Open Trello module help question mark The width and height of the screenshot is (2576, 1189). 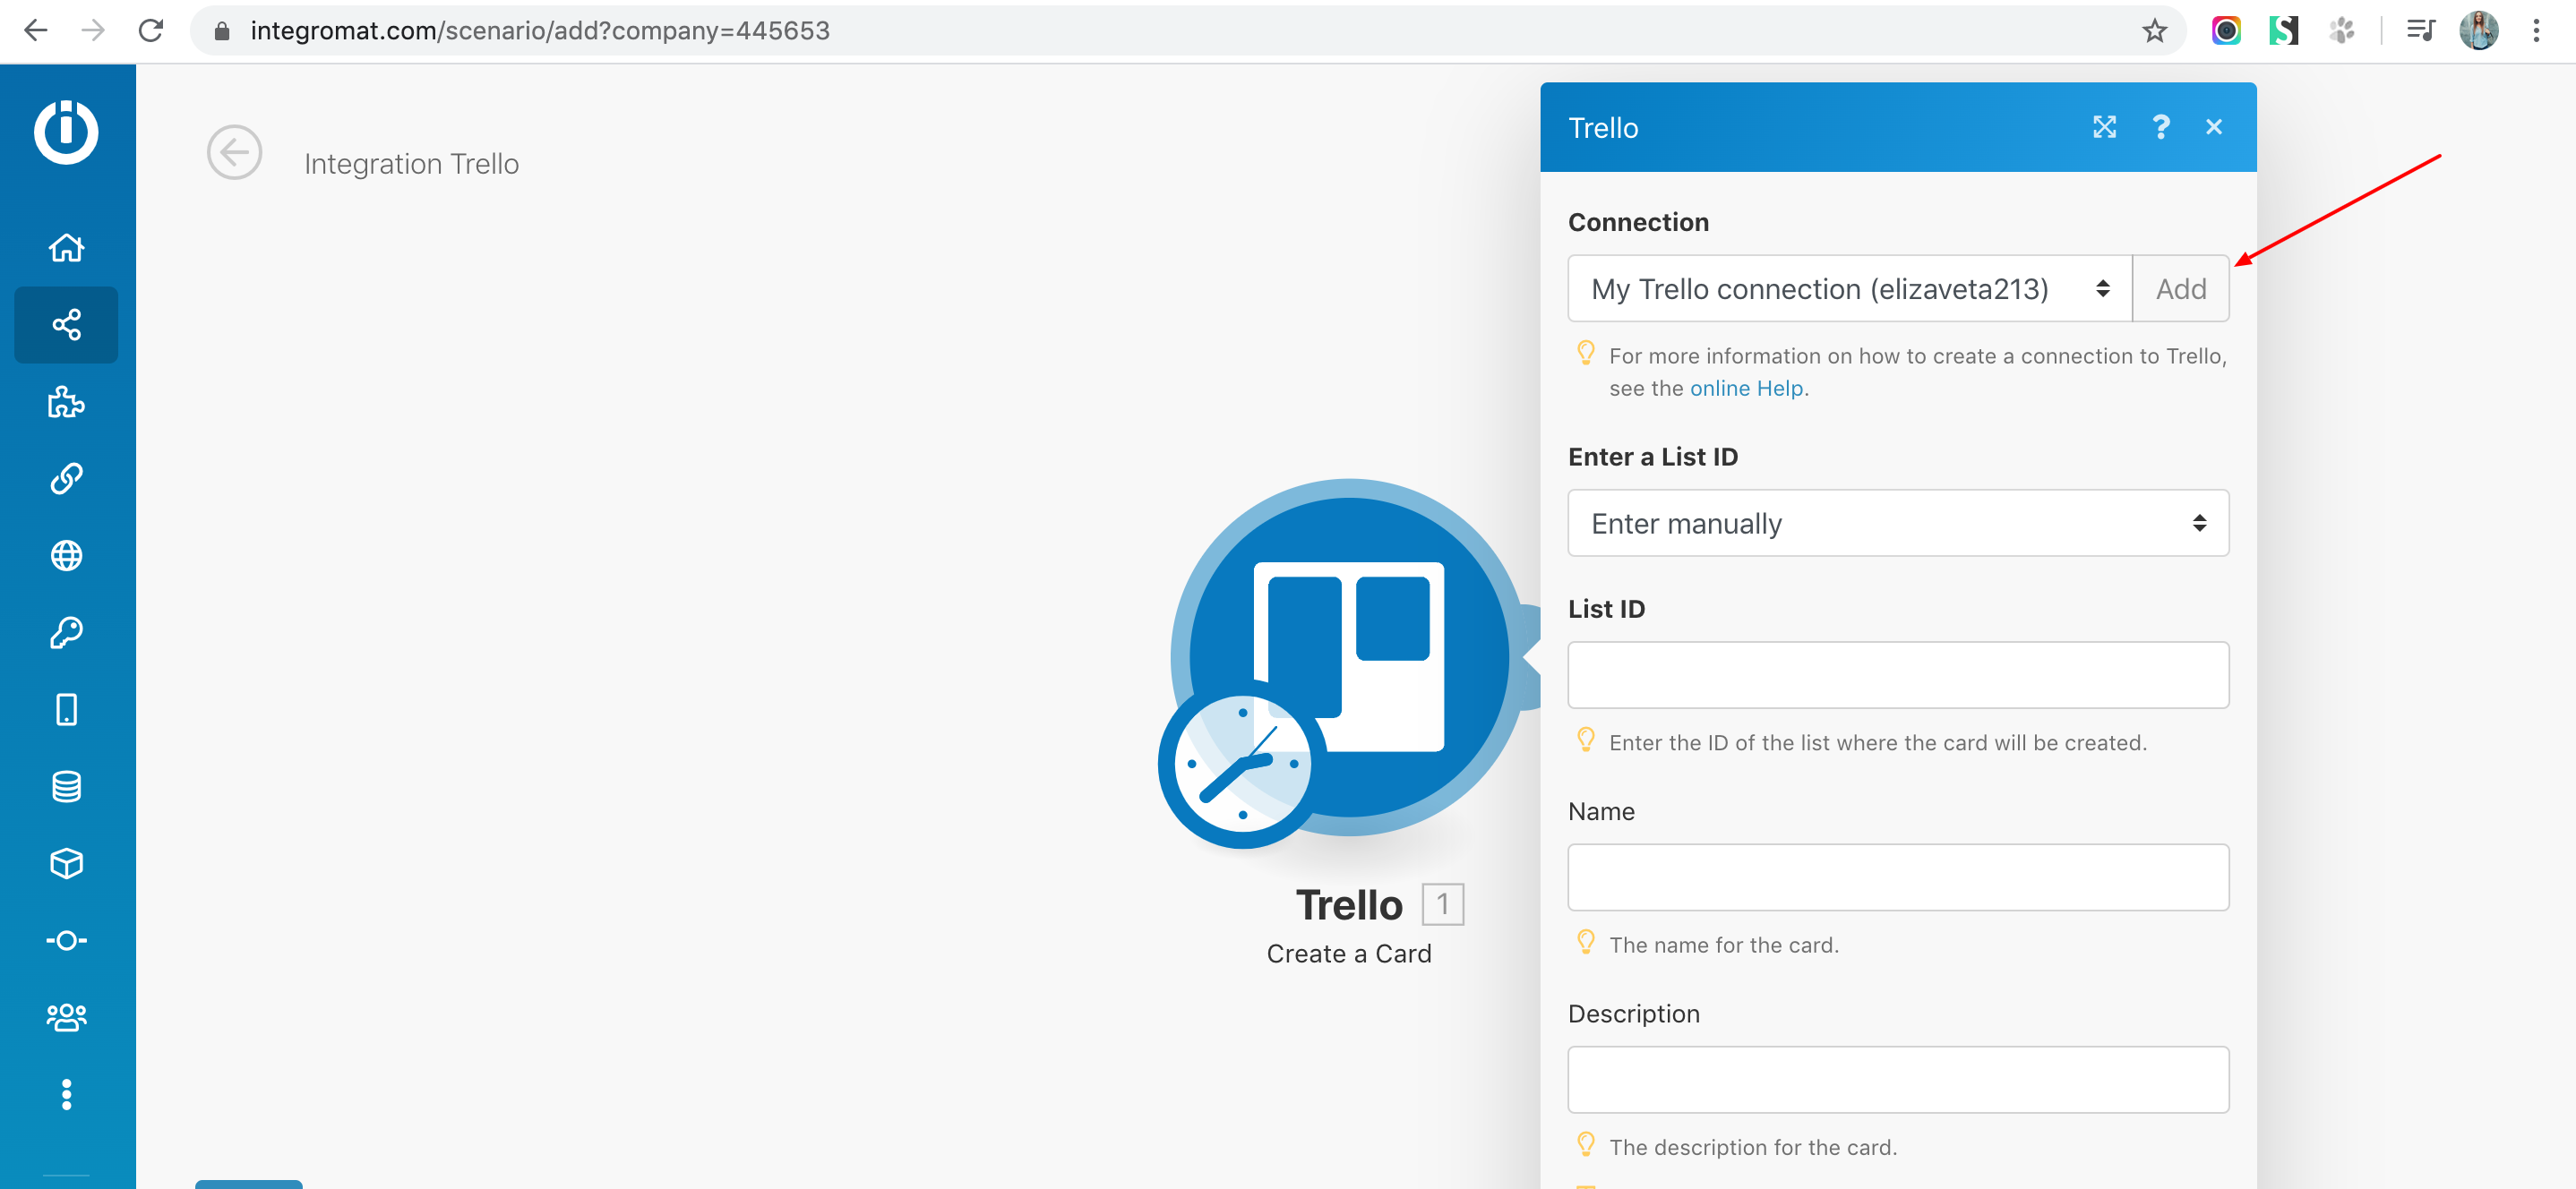point(2160,127)
